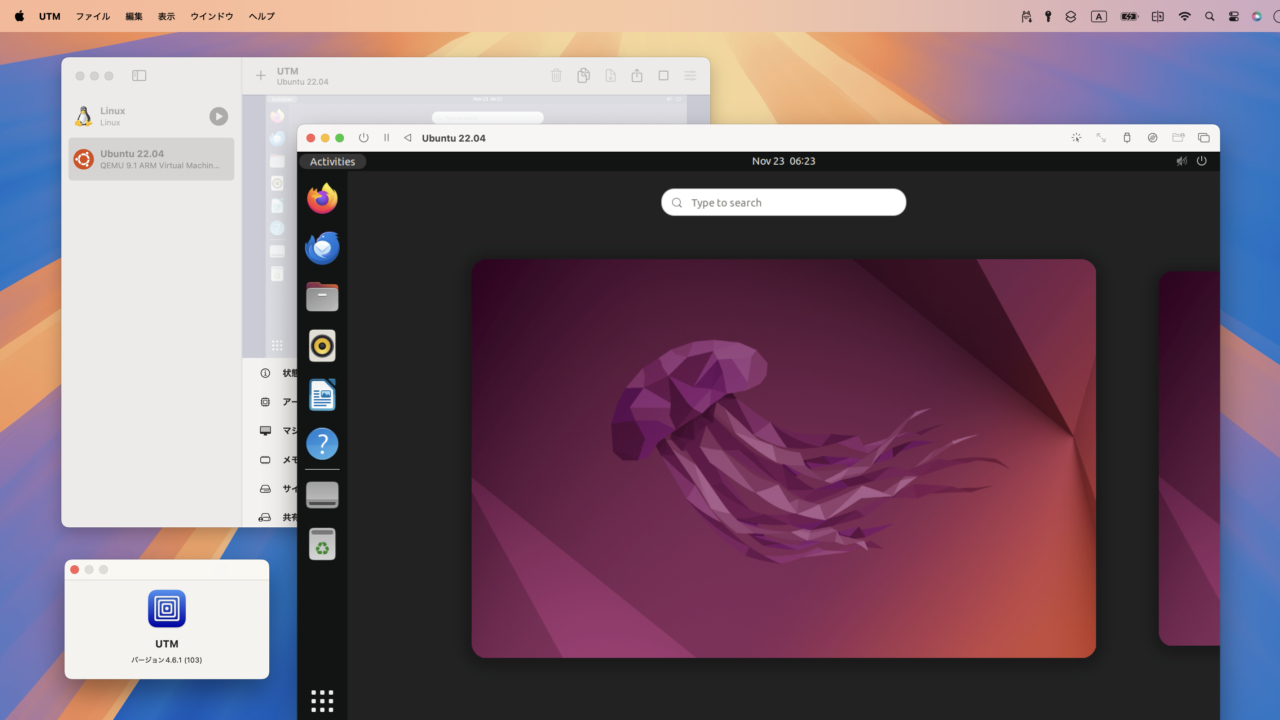
Task: Show Applications grid in Ubuntu dock
Action: (322, 701)
